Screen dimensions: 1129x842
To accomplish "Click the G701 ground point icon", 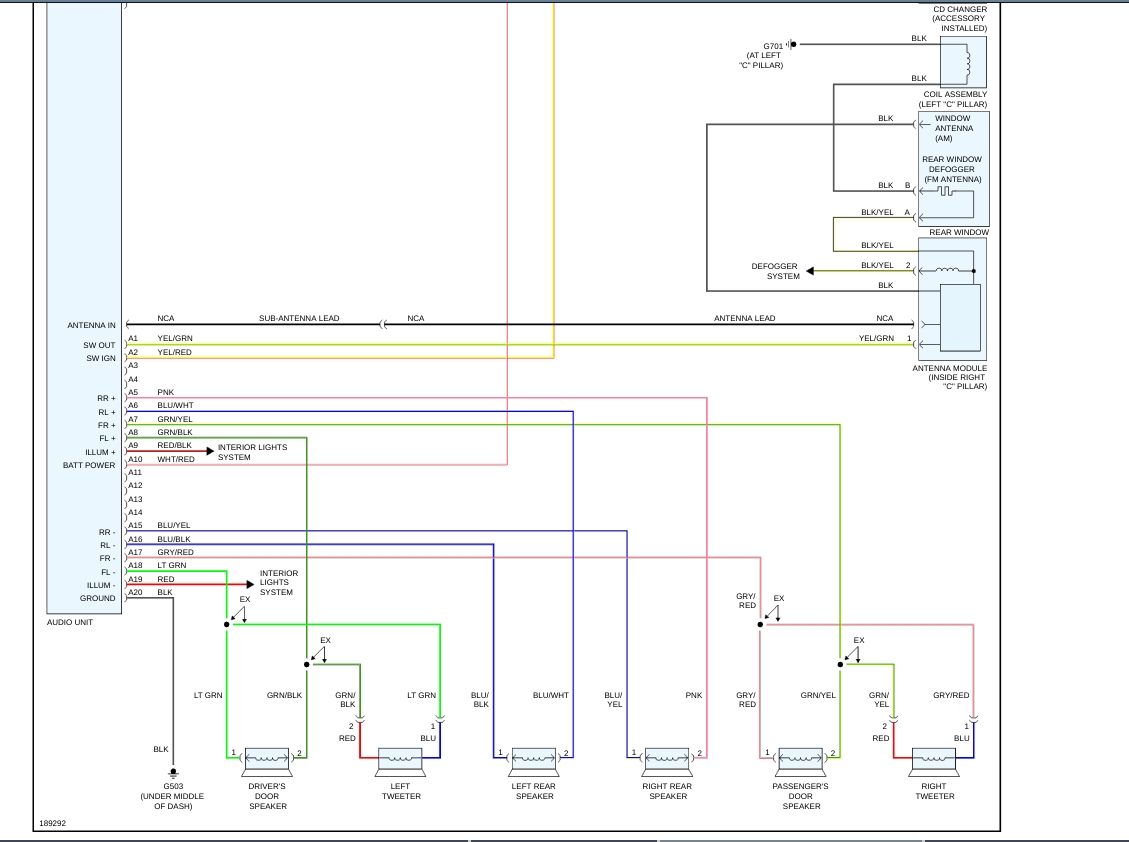I will (791, 43).
